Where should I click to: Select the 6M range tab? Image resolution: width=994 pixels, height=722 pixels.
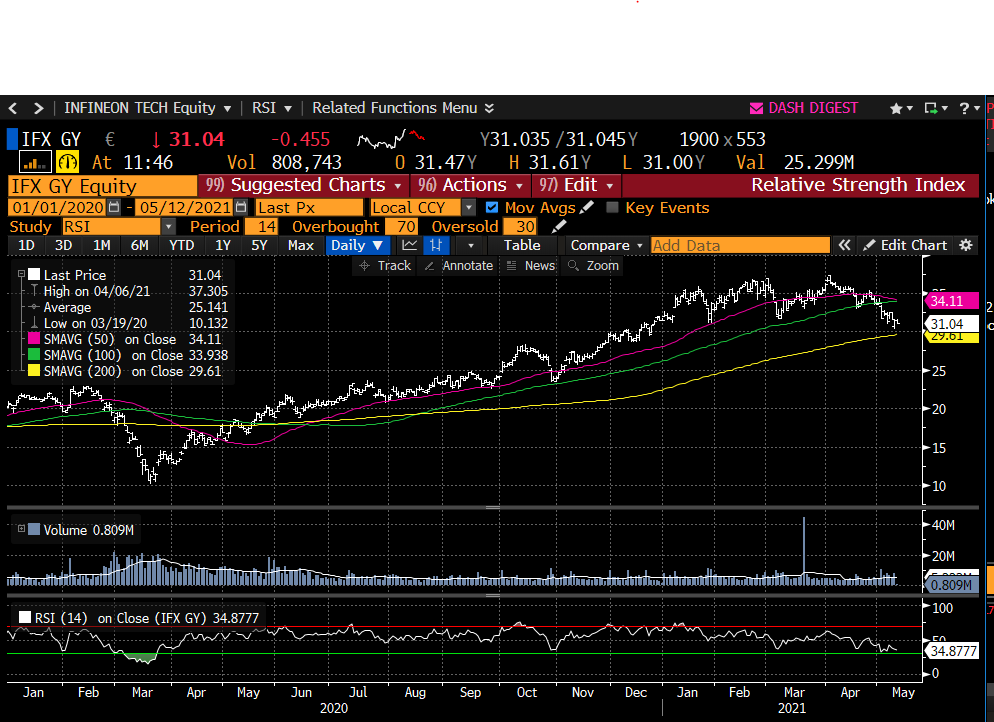coord(139,245)
